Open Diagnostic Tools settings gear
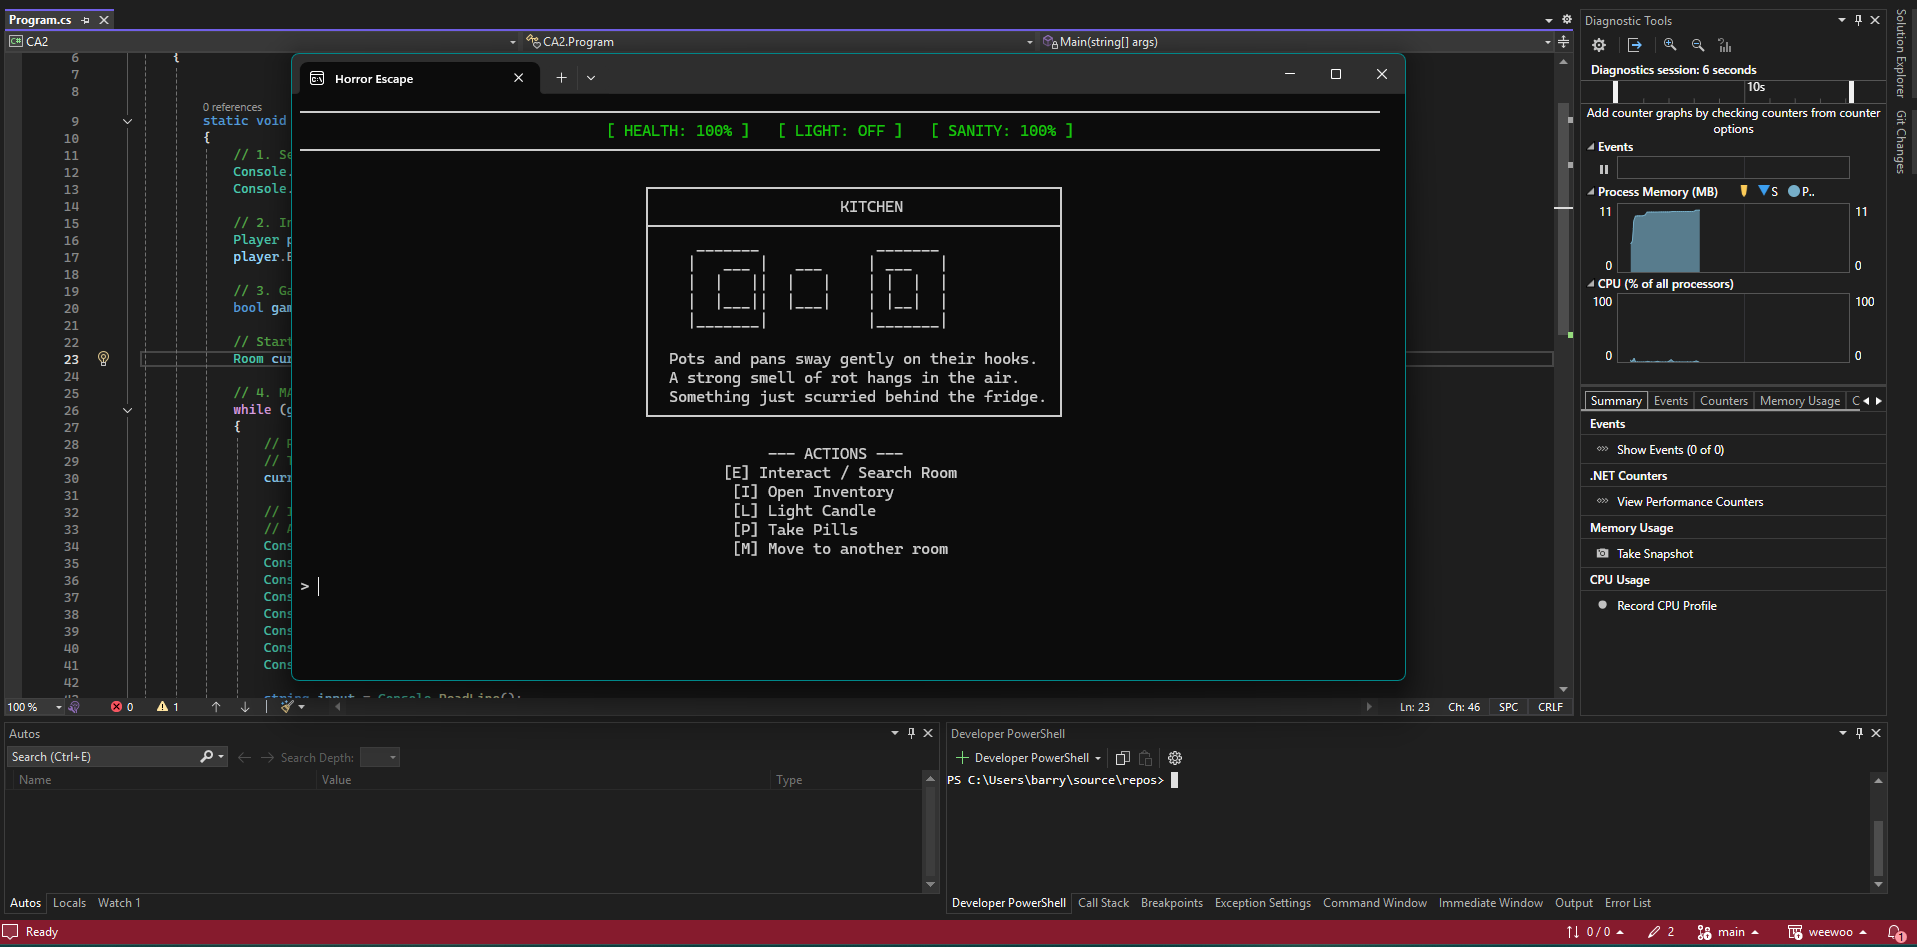 tap(1599, 45)
